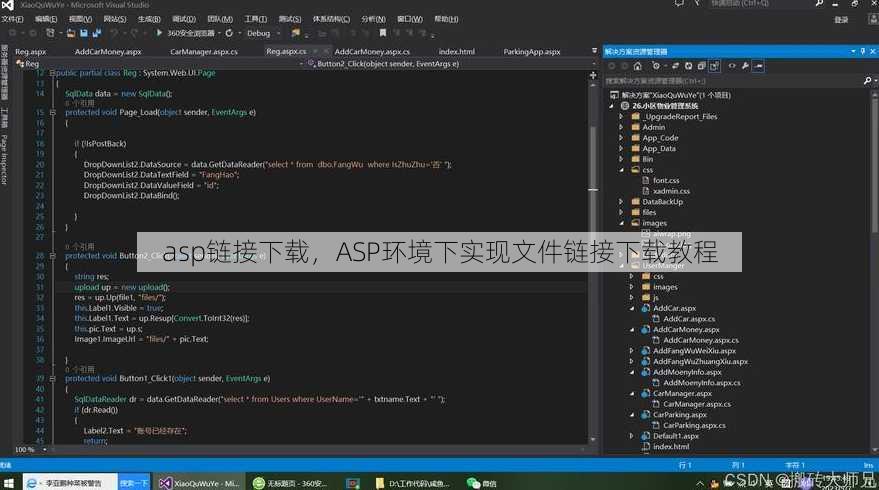Click the View Code icon in Solution Explorer
Screen dimensions: 879x490
click(x=732, y=66)
